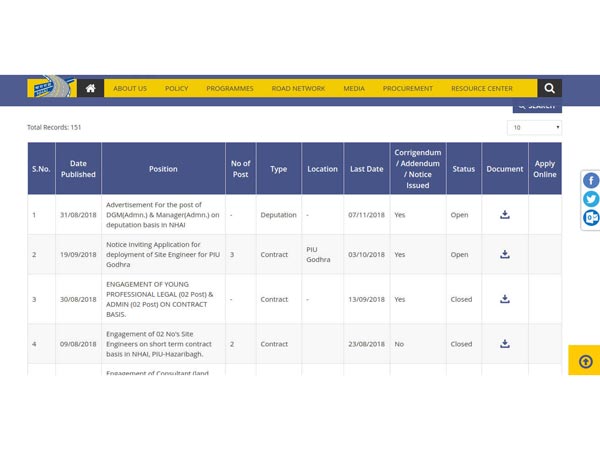Open the records-per-page dropdown showing 10
Image resolution: width=600 pixels, height=450 pixels.
click(x=534, y=127)
